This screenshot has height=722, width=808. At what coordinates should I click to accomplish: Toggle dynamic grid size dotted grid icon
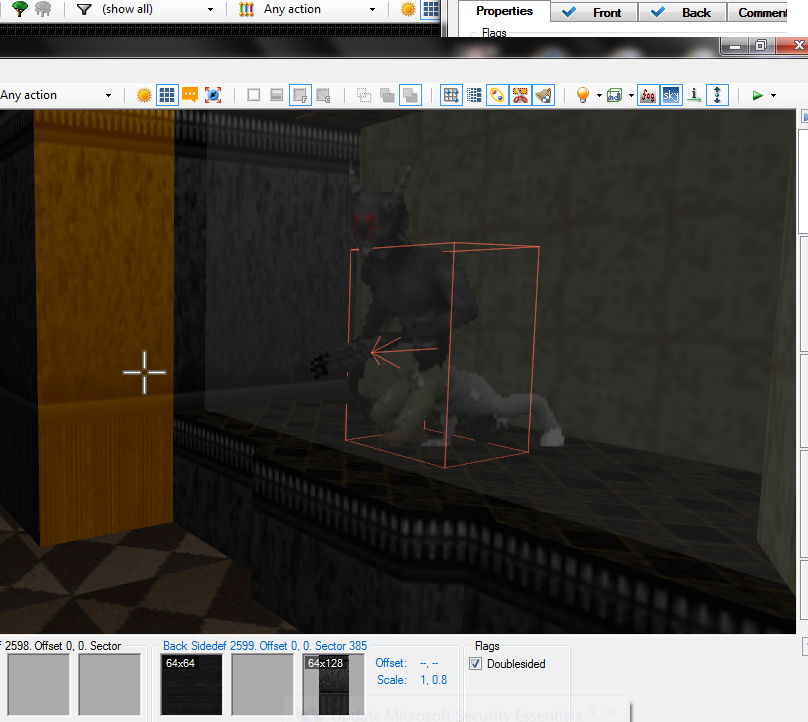coord(474,95)
